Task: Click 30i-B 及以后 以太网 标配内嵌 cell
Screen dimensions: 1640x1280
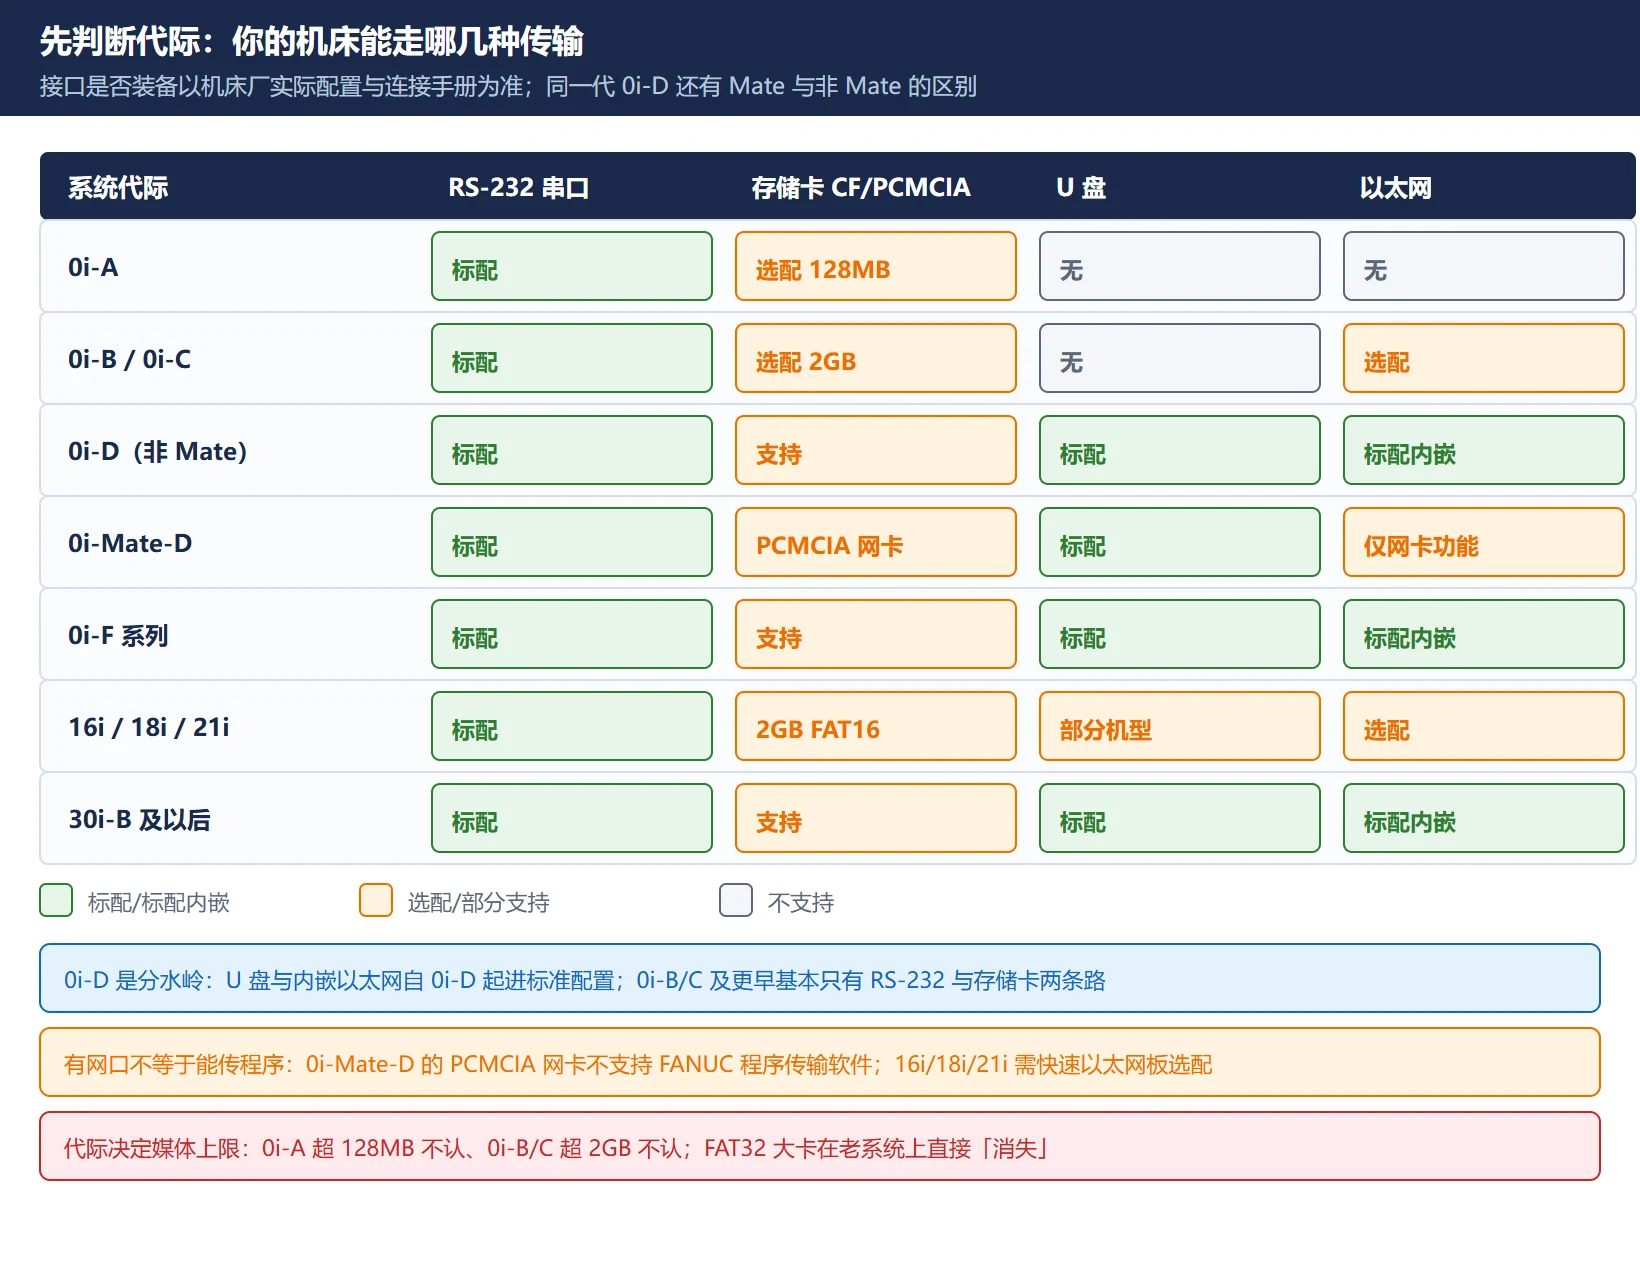Action: 1484,818
